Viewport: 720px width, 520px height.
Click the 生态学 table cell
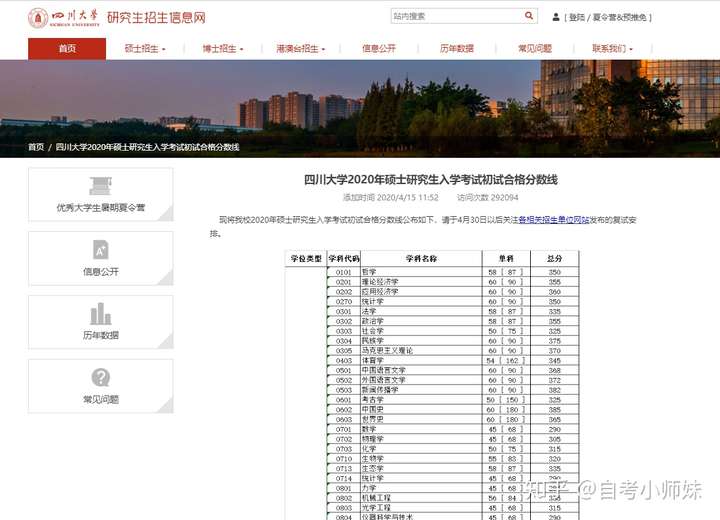coord(421,469)
